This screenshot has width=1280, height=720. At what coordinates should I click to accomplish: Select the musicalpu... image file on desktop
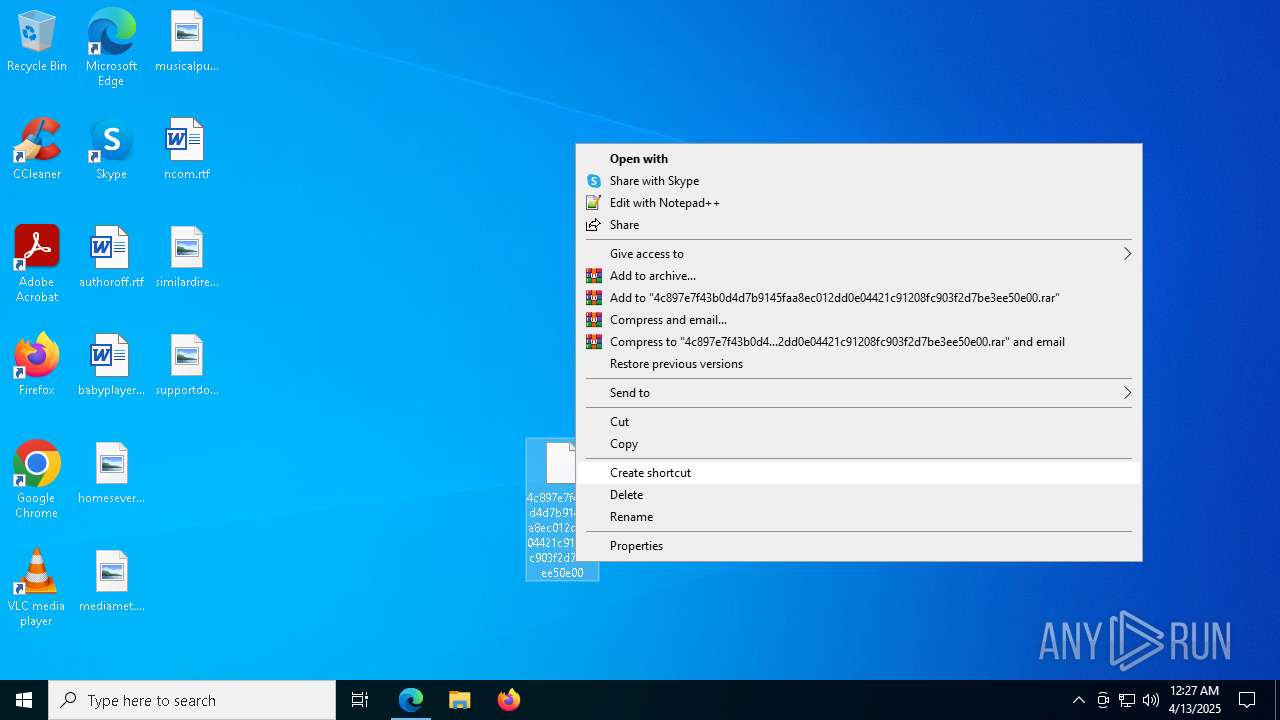[x=187, y=42]
